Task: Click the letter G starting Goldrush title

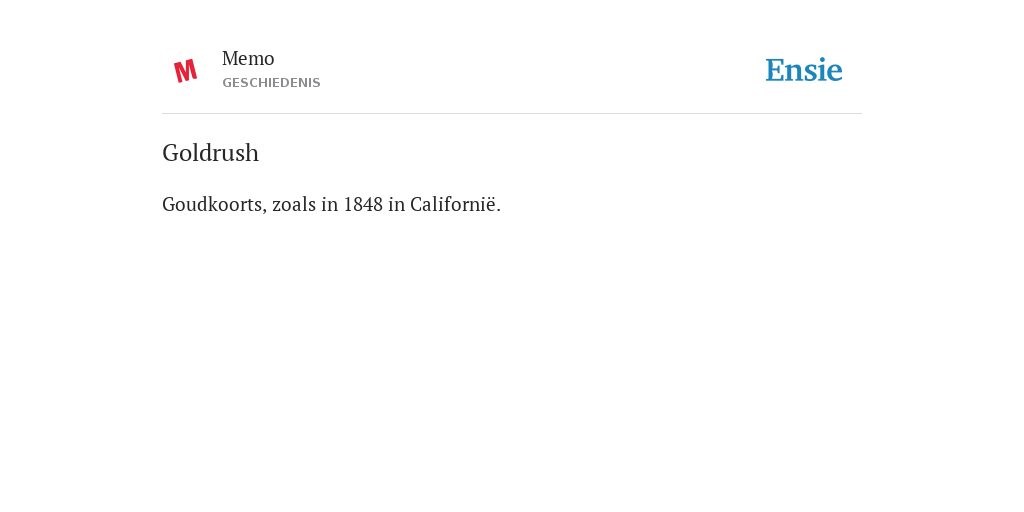Action: [170, 153]
